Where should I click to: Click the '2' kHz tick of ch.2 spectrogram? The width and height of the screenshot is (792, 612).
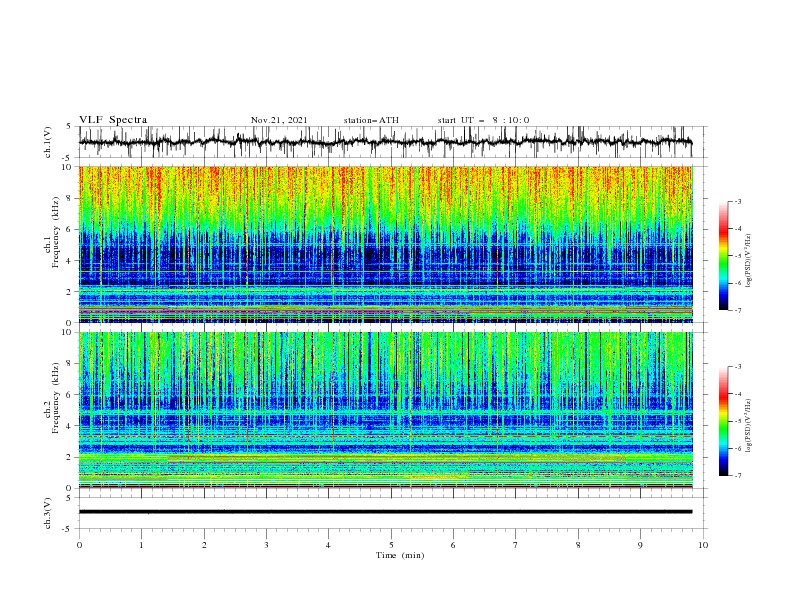[70, 457]
